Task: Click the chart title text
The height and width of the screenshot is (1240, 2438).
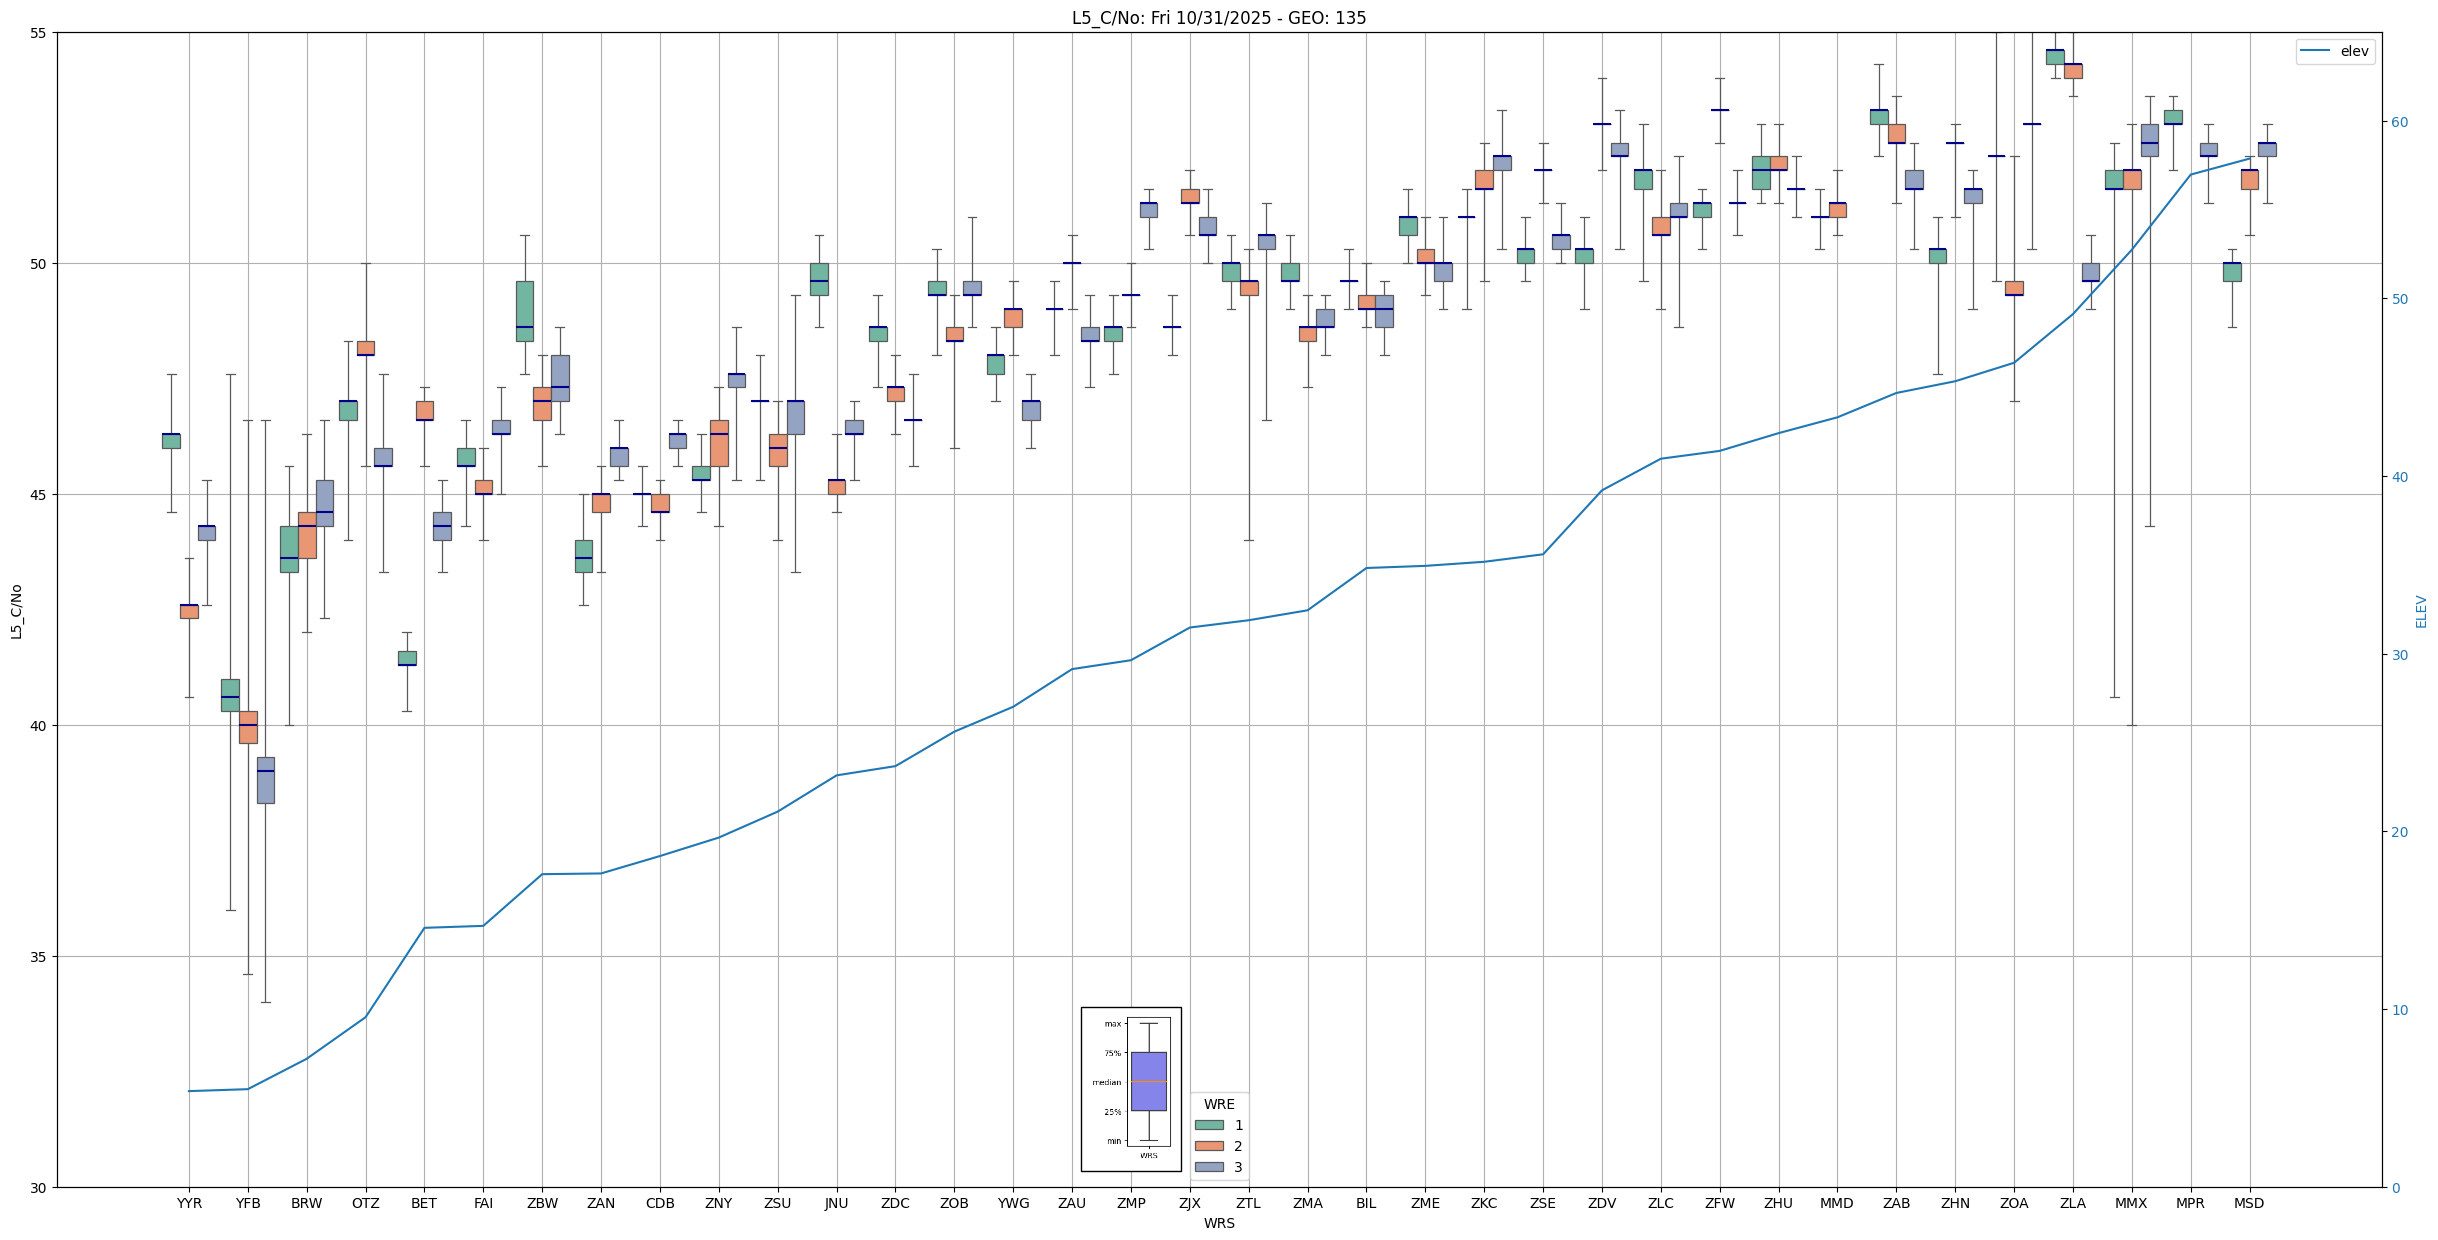Action: pos(1218,18)
